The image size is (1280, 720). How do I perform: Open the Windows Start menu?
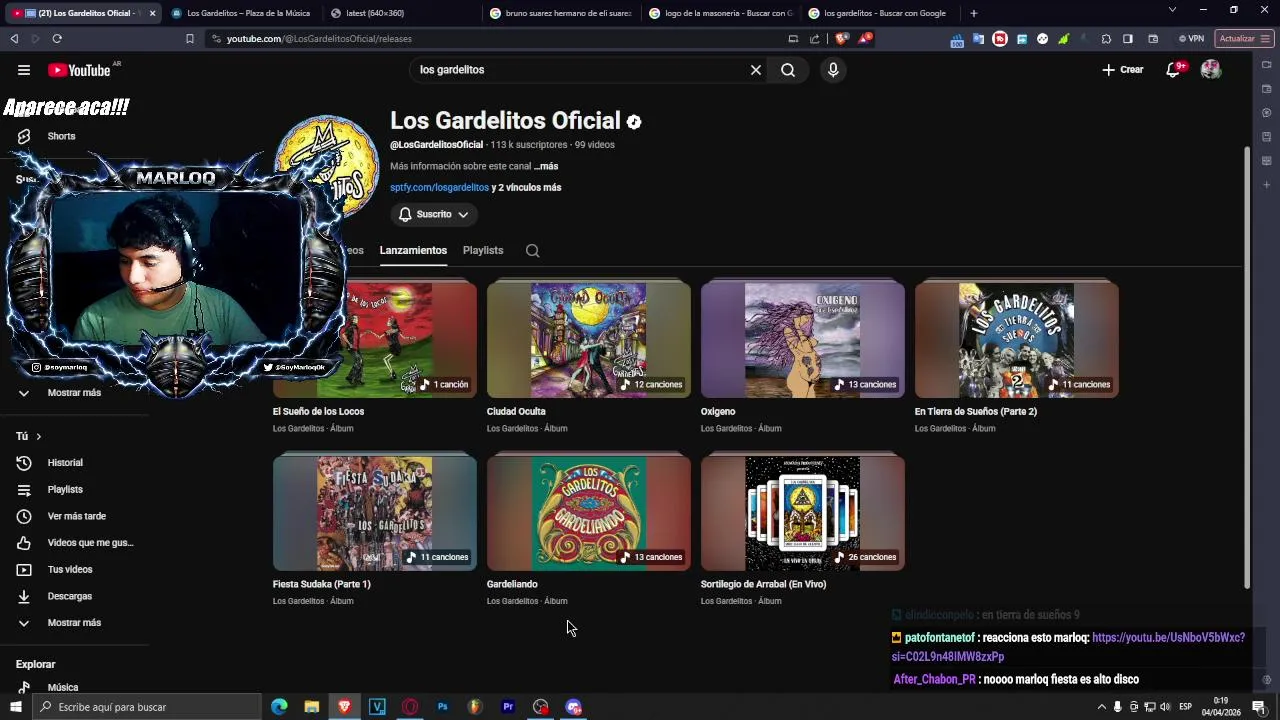click(x=15, y=707)
